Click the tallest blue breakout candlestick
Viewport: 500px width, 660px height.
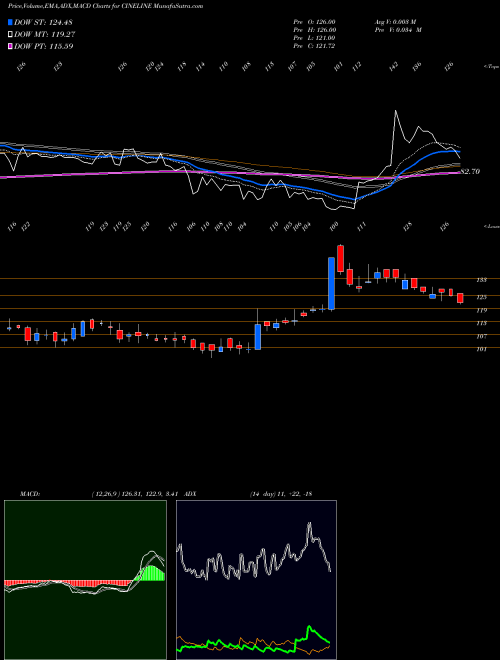(x=331, y=283)
